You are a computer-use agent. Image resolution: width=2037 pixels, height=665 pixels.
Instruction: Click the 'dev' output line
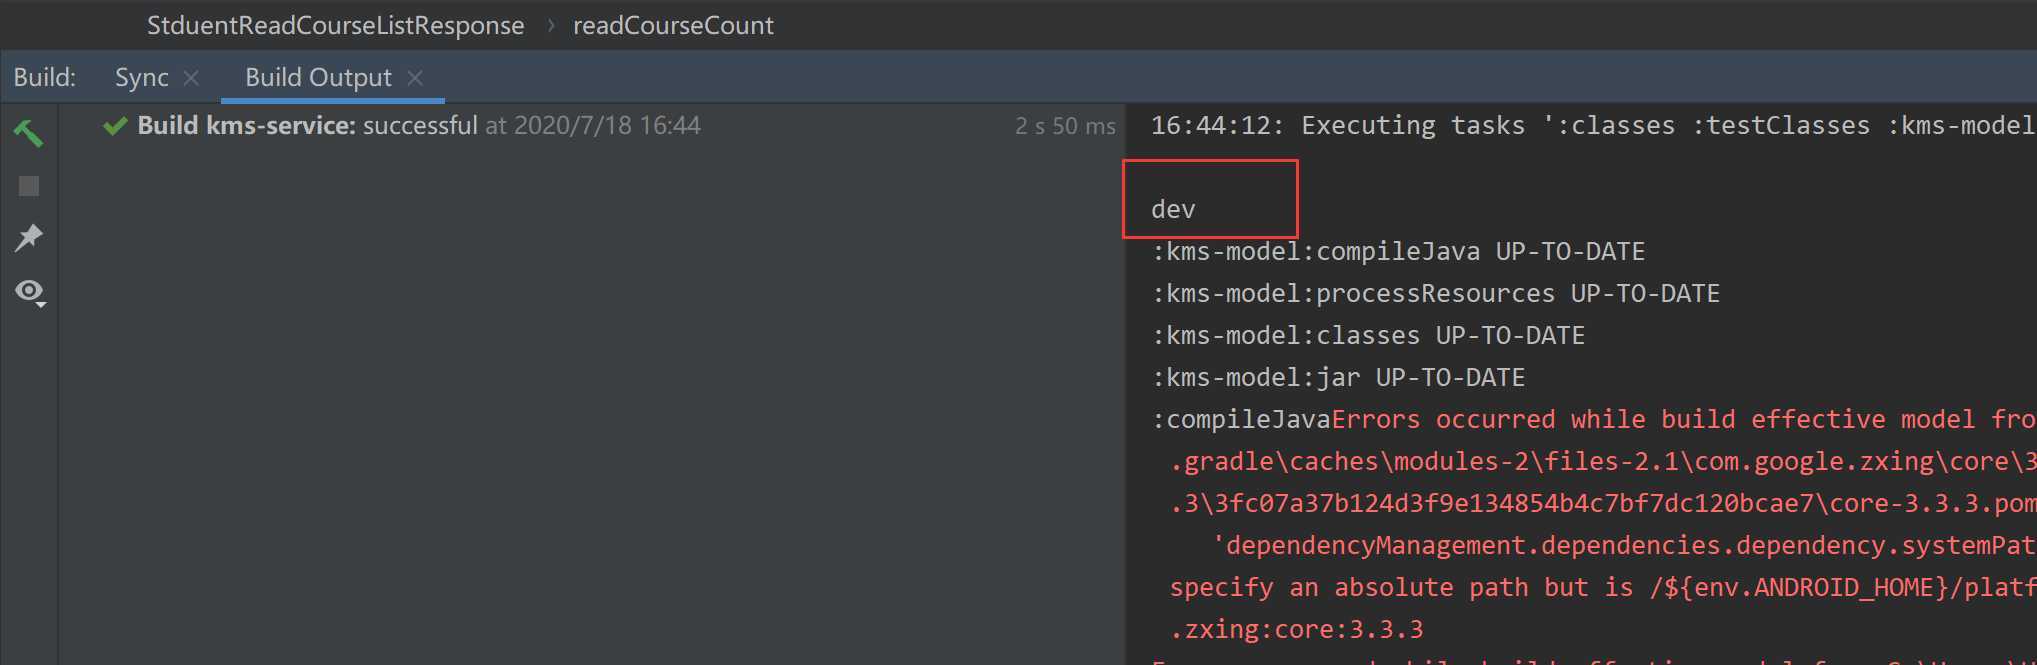coord(1173,209)
